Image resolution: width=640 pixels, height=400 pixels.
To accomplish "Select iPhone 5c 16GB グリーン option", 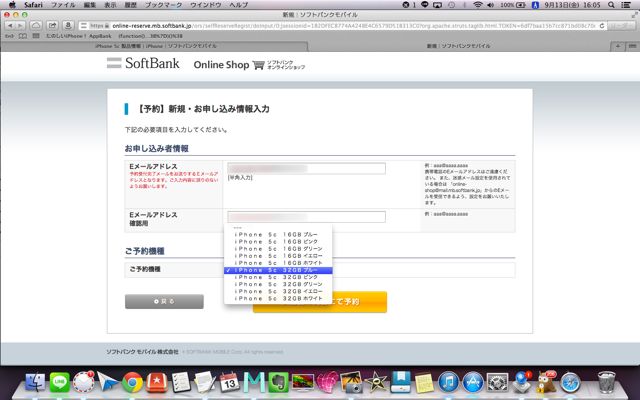I will 278,249.
